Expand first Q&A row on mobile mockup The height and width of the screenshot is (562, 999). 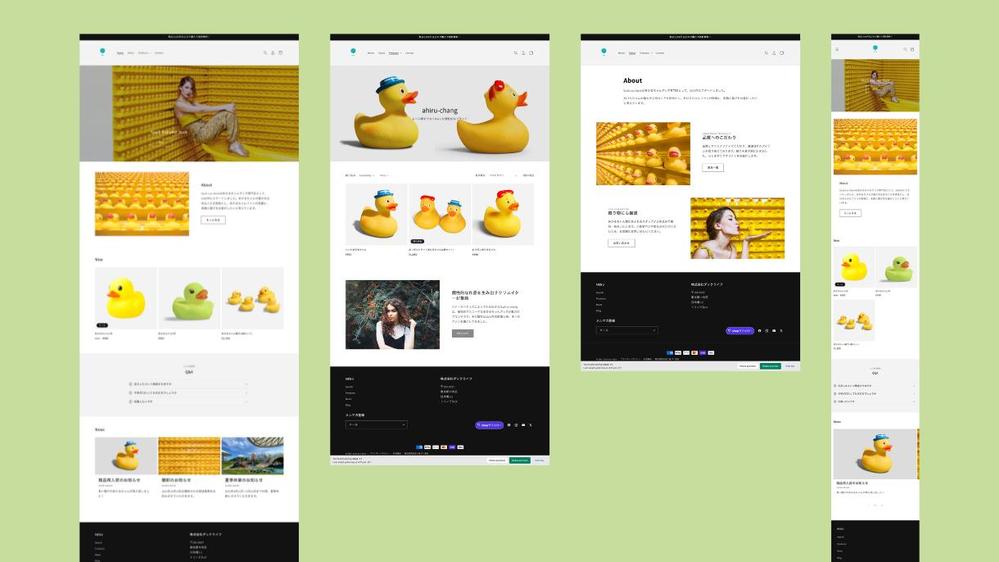[x=875, y=385]
